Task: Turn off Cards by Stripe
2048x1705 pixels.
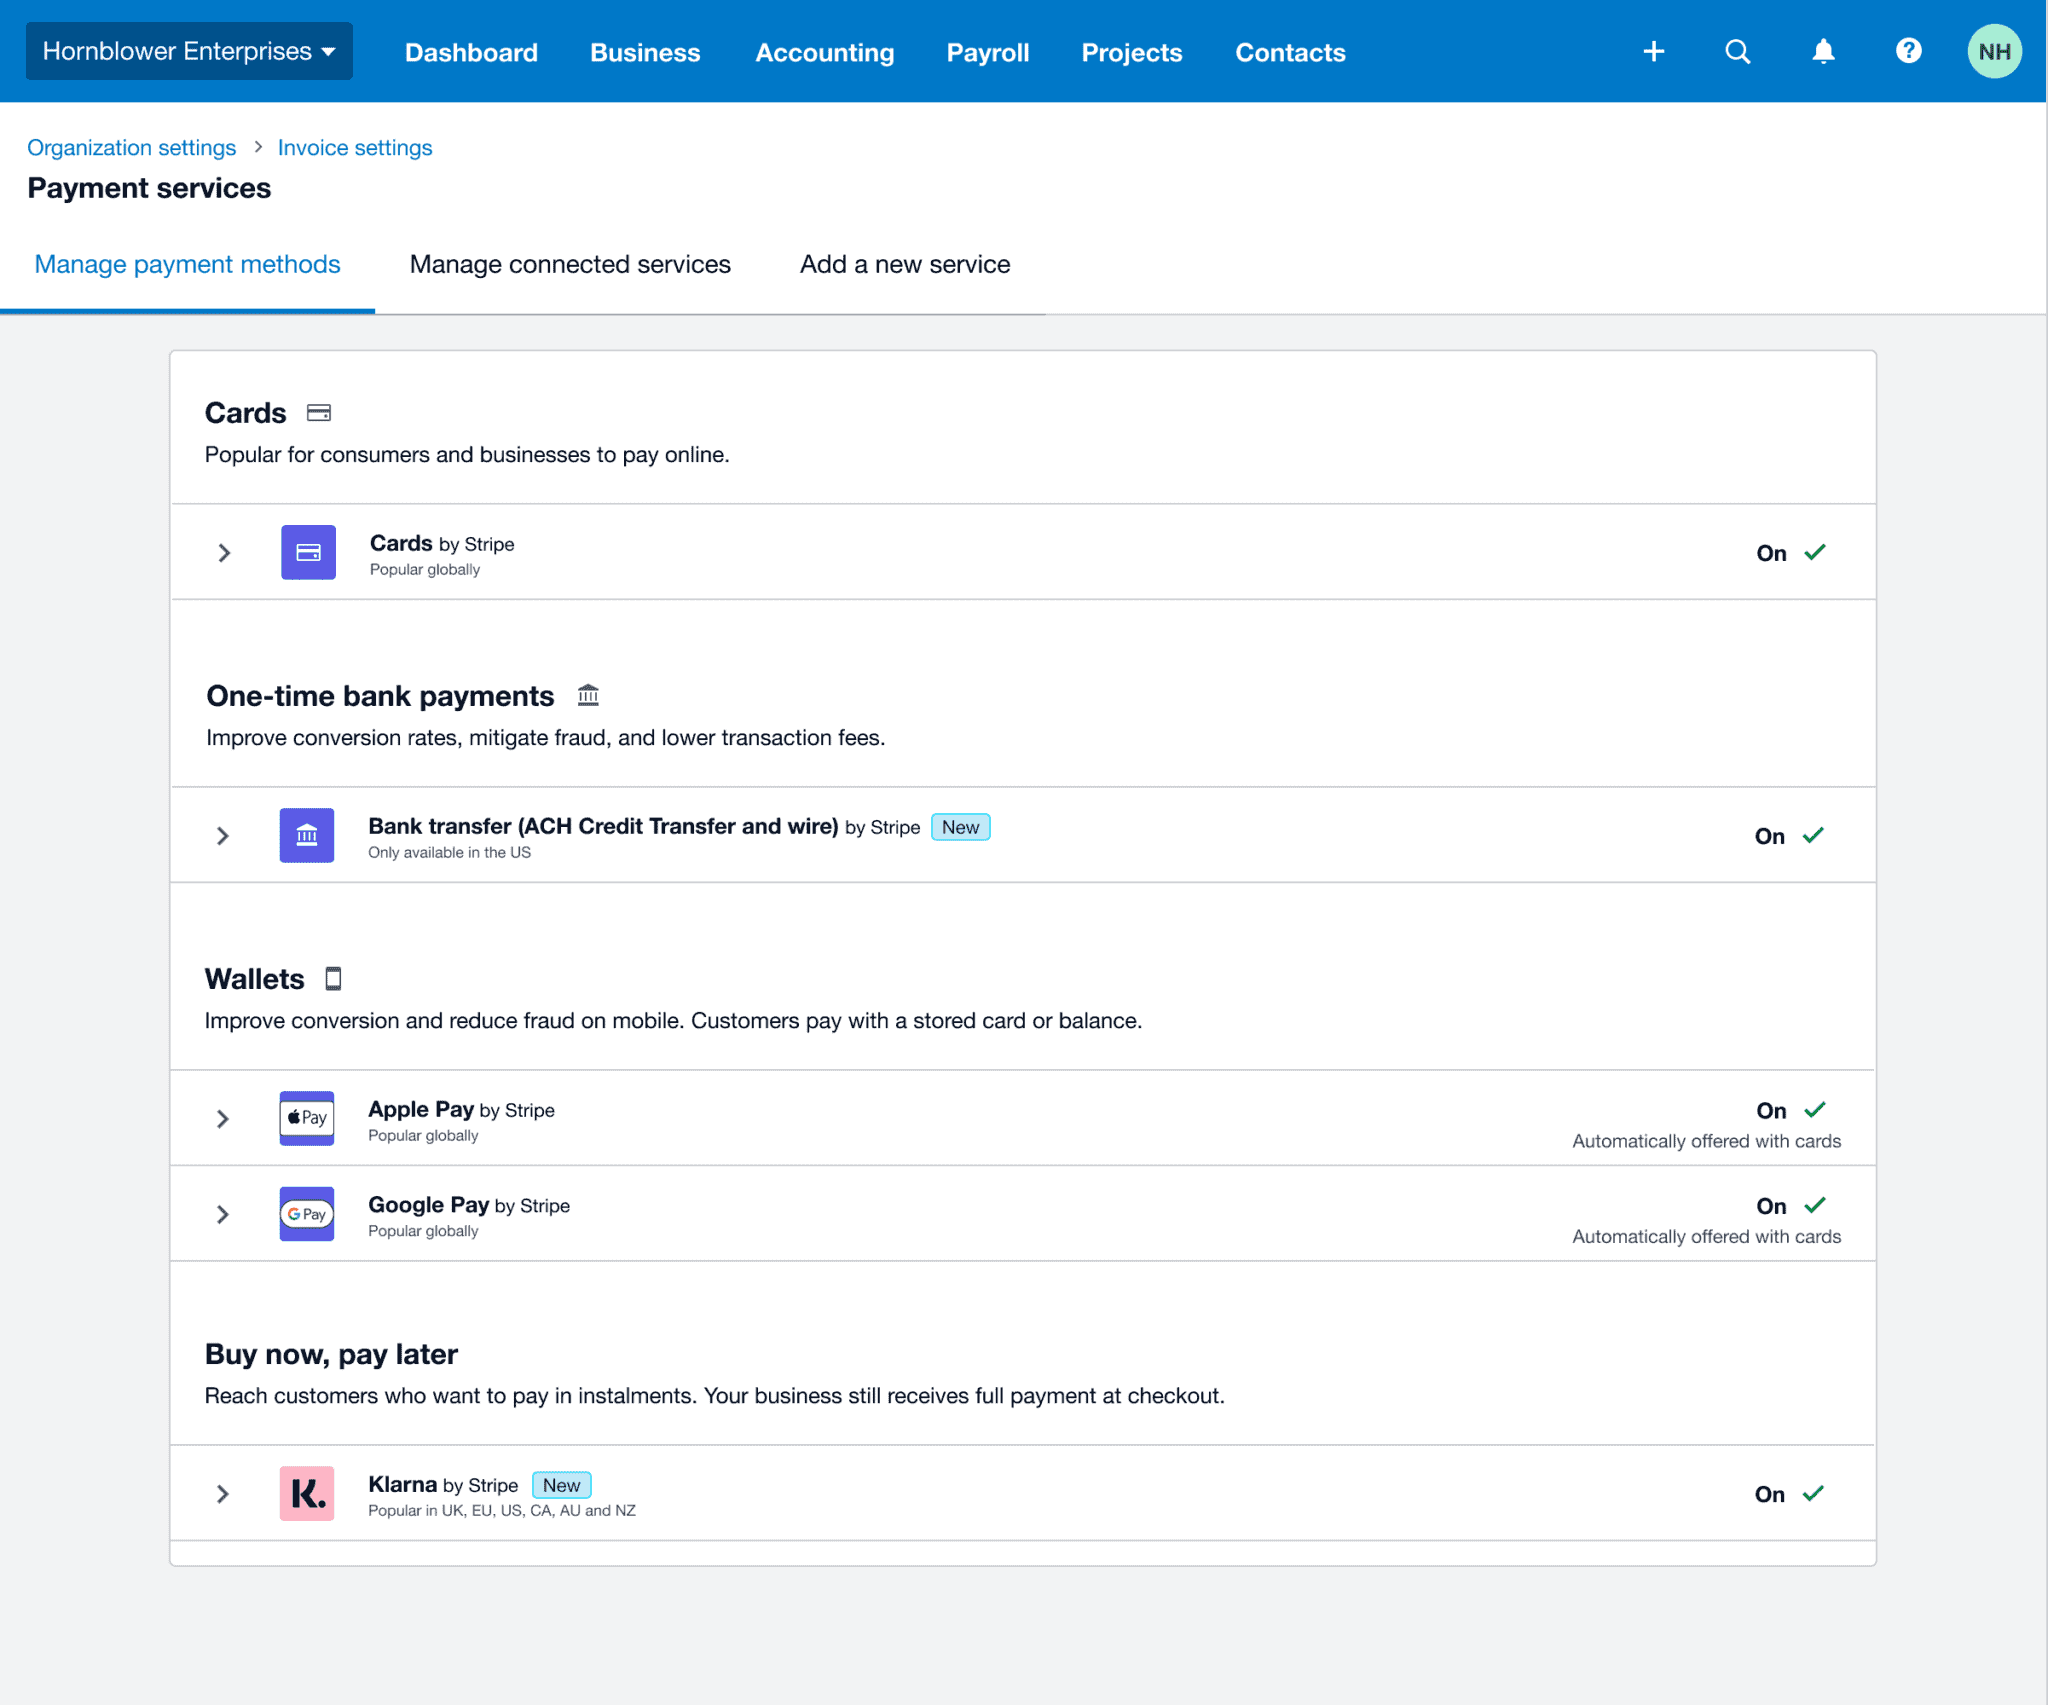Action: click(1789, 552)
